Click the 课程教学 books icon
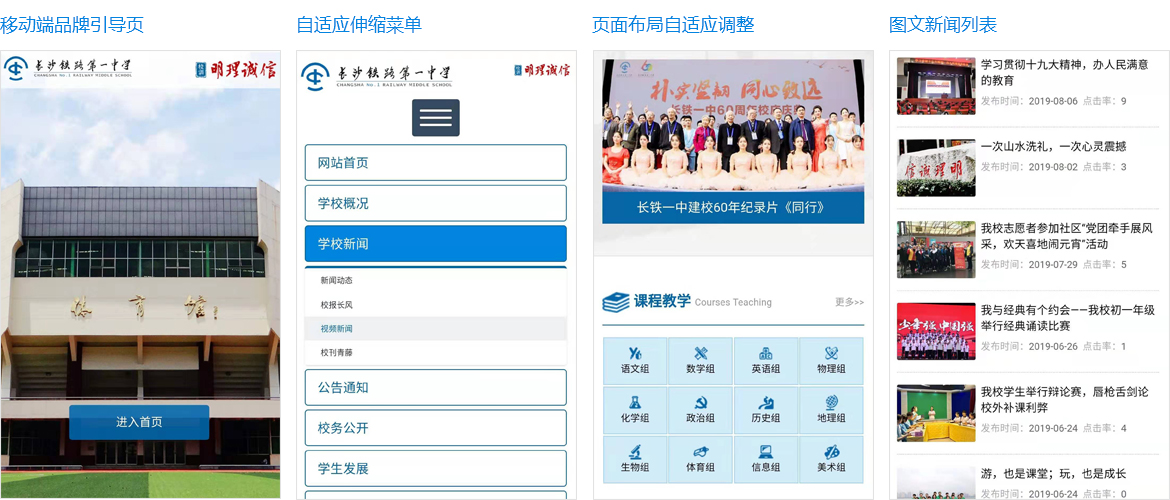 tap(616, 302)
